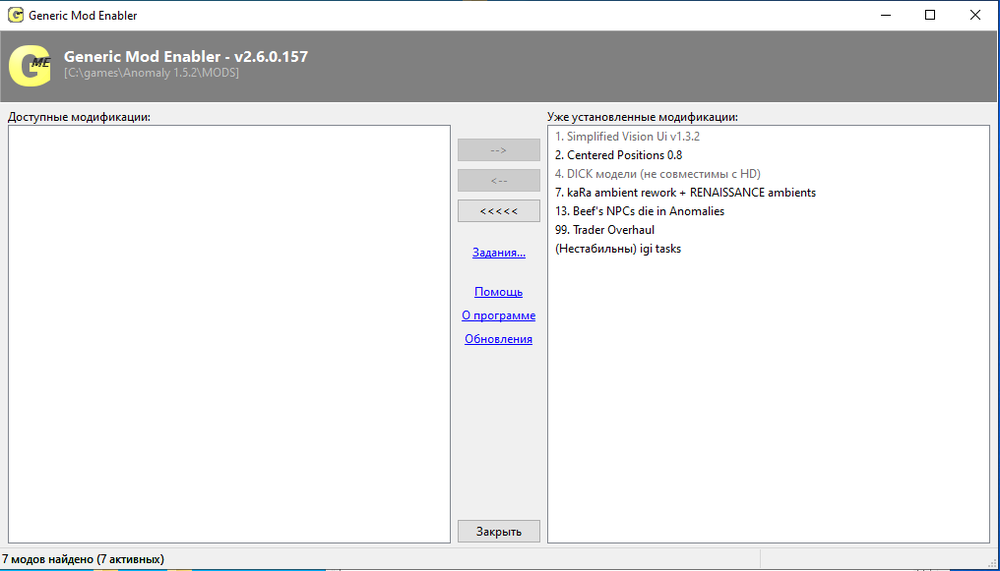
Task: Click the Закрыть button
Action: click(499, 531)
